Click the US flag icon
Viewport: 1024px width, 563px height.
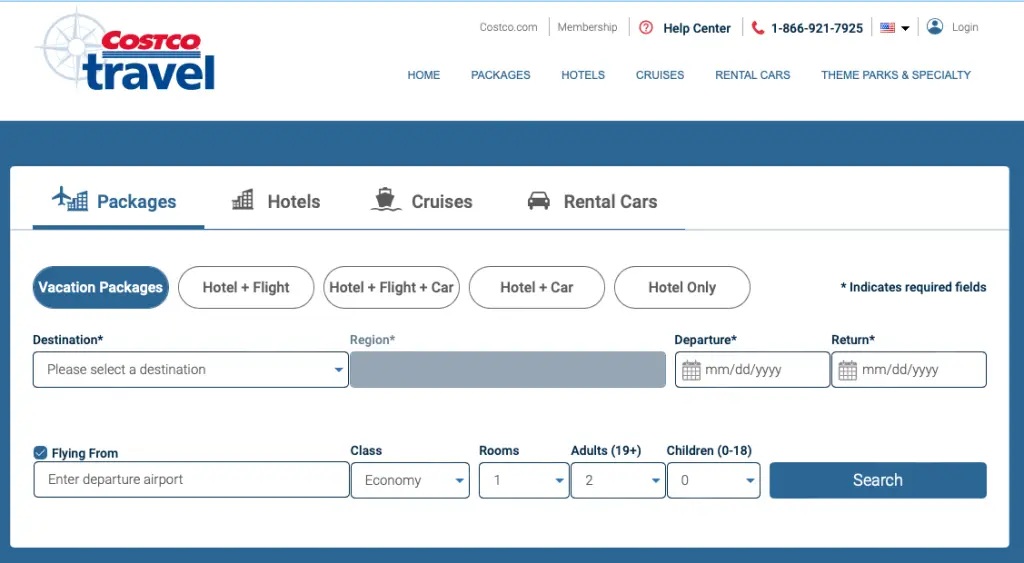(888, 27)
